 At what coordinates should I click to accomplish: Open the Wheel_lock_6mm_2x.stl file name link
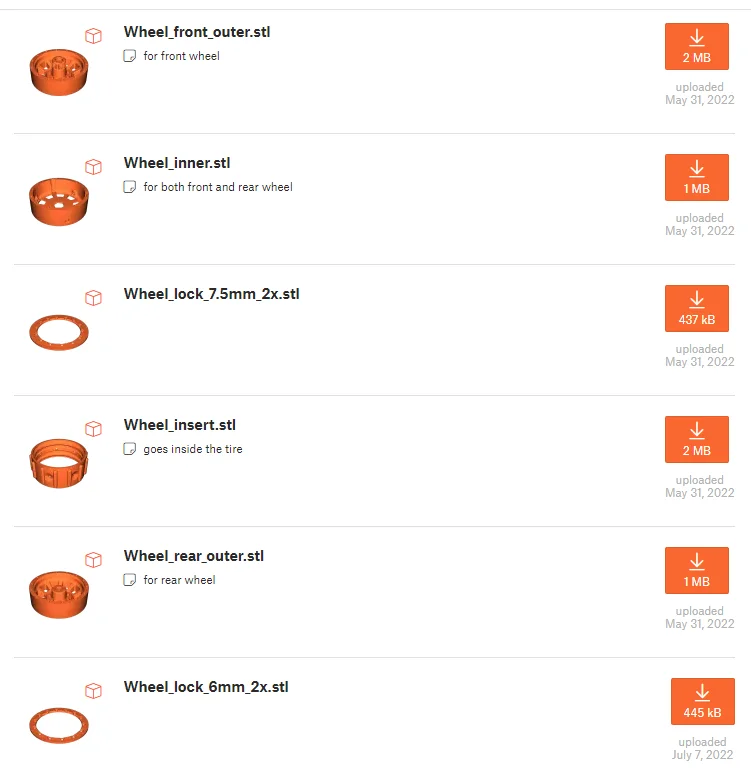pyautogui.click(x=206, y=687)
